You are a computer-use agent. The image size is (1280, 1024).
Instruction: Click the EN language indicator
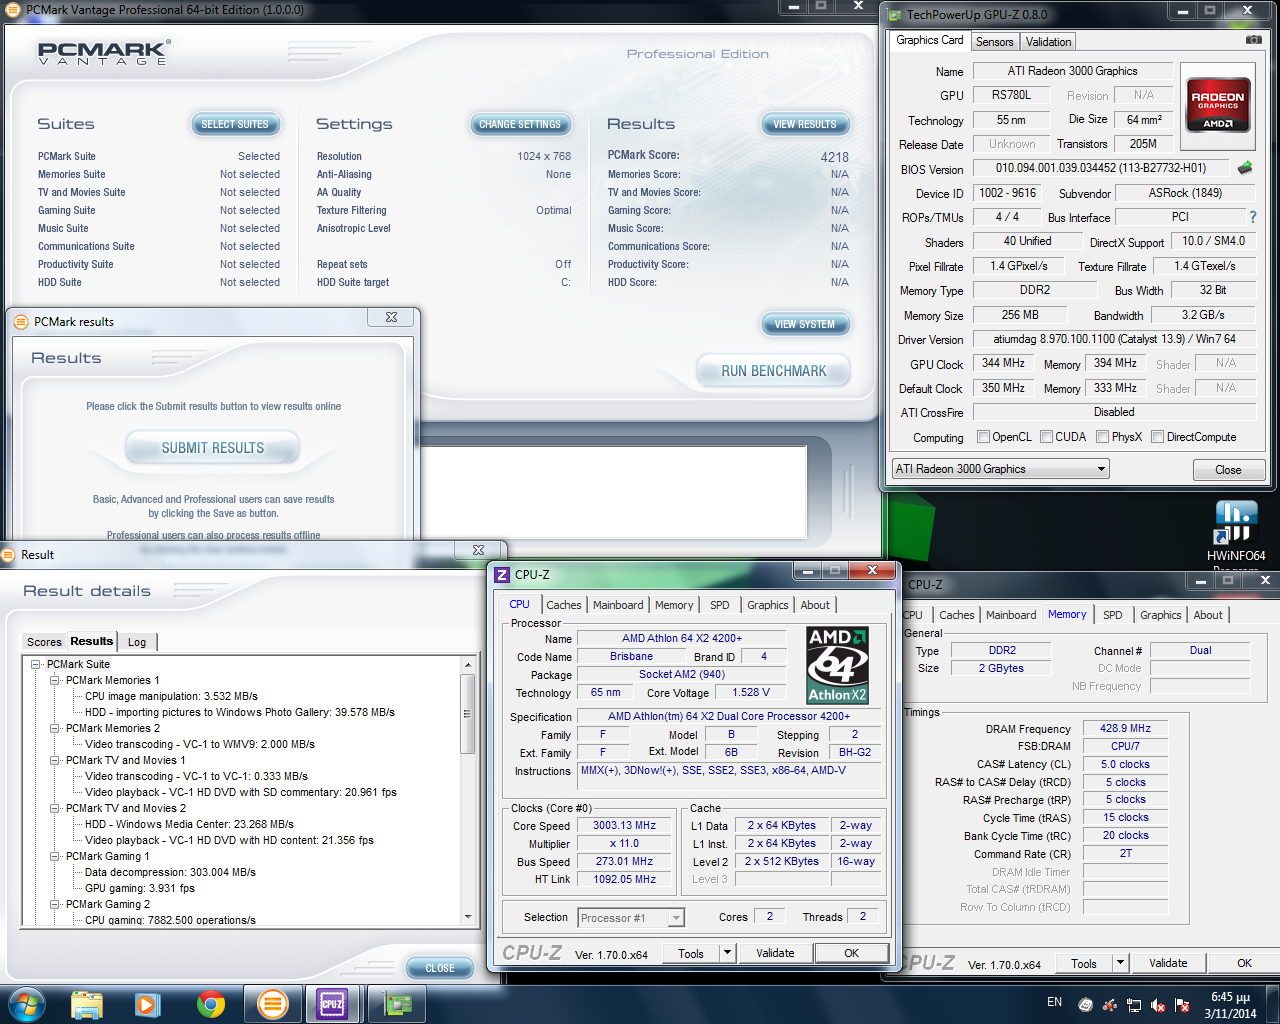click(1055, 1002)
